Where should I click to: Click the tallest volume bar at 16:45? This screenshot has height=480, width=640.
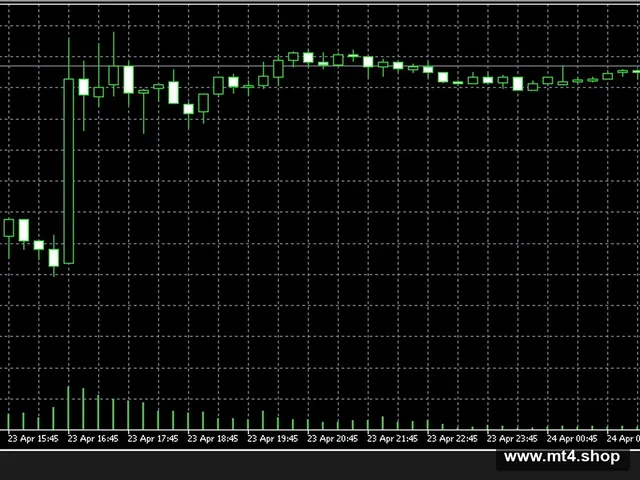click(69, 407)
